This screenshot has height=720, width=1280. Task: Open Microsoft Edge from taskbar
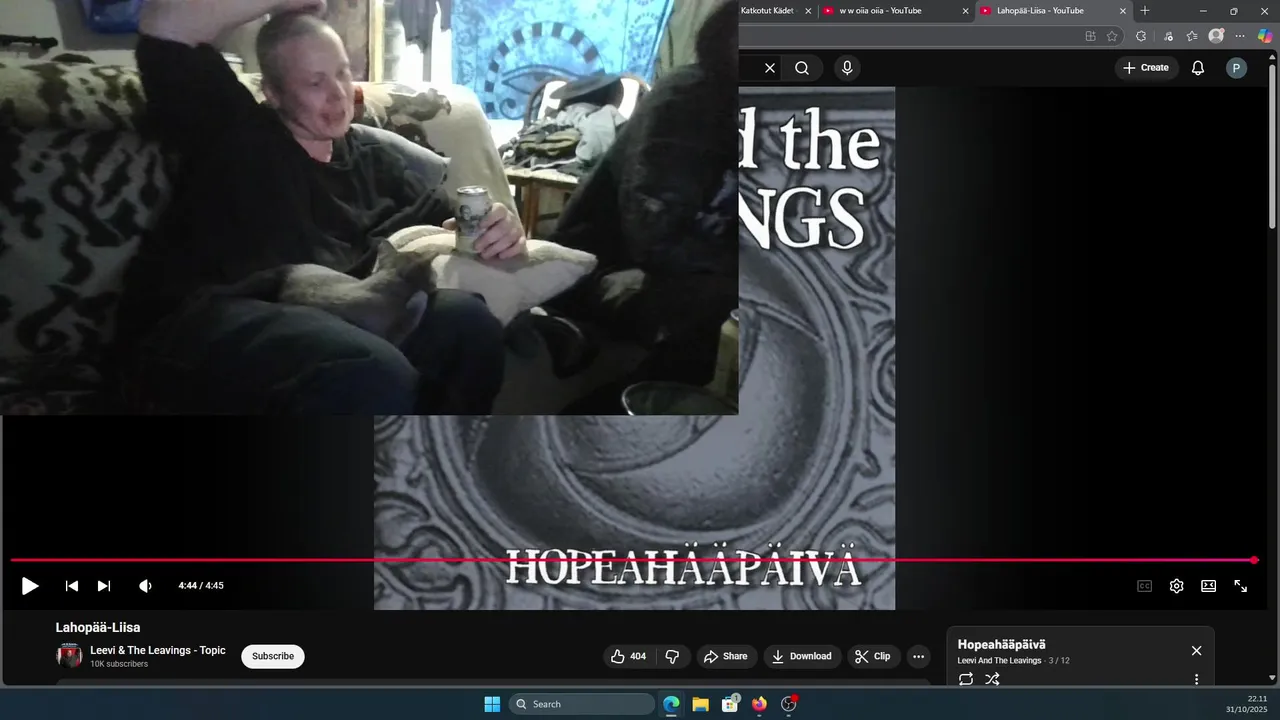point(672,704)
